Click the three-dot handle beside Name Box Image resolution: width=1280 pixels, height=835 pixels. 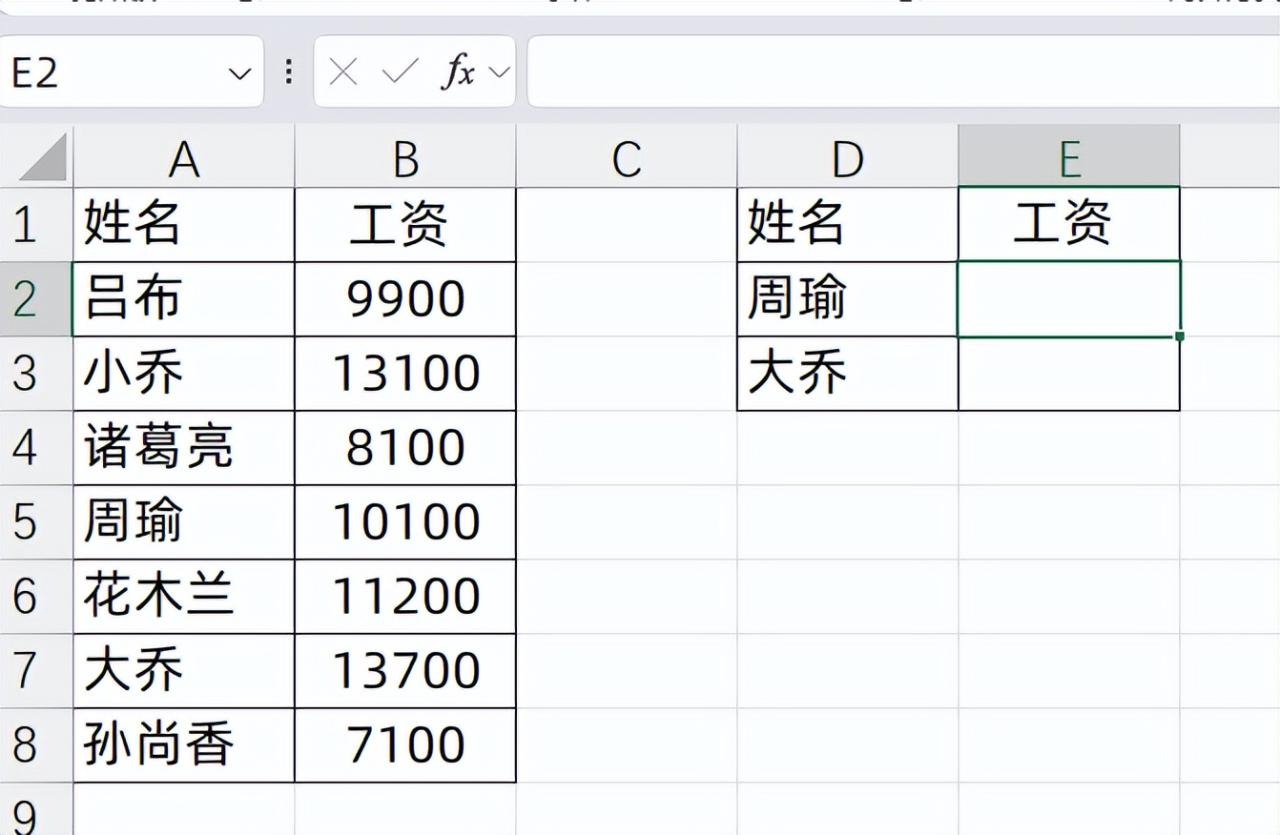pos(289,72)
